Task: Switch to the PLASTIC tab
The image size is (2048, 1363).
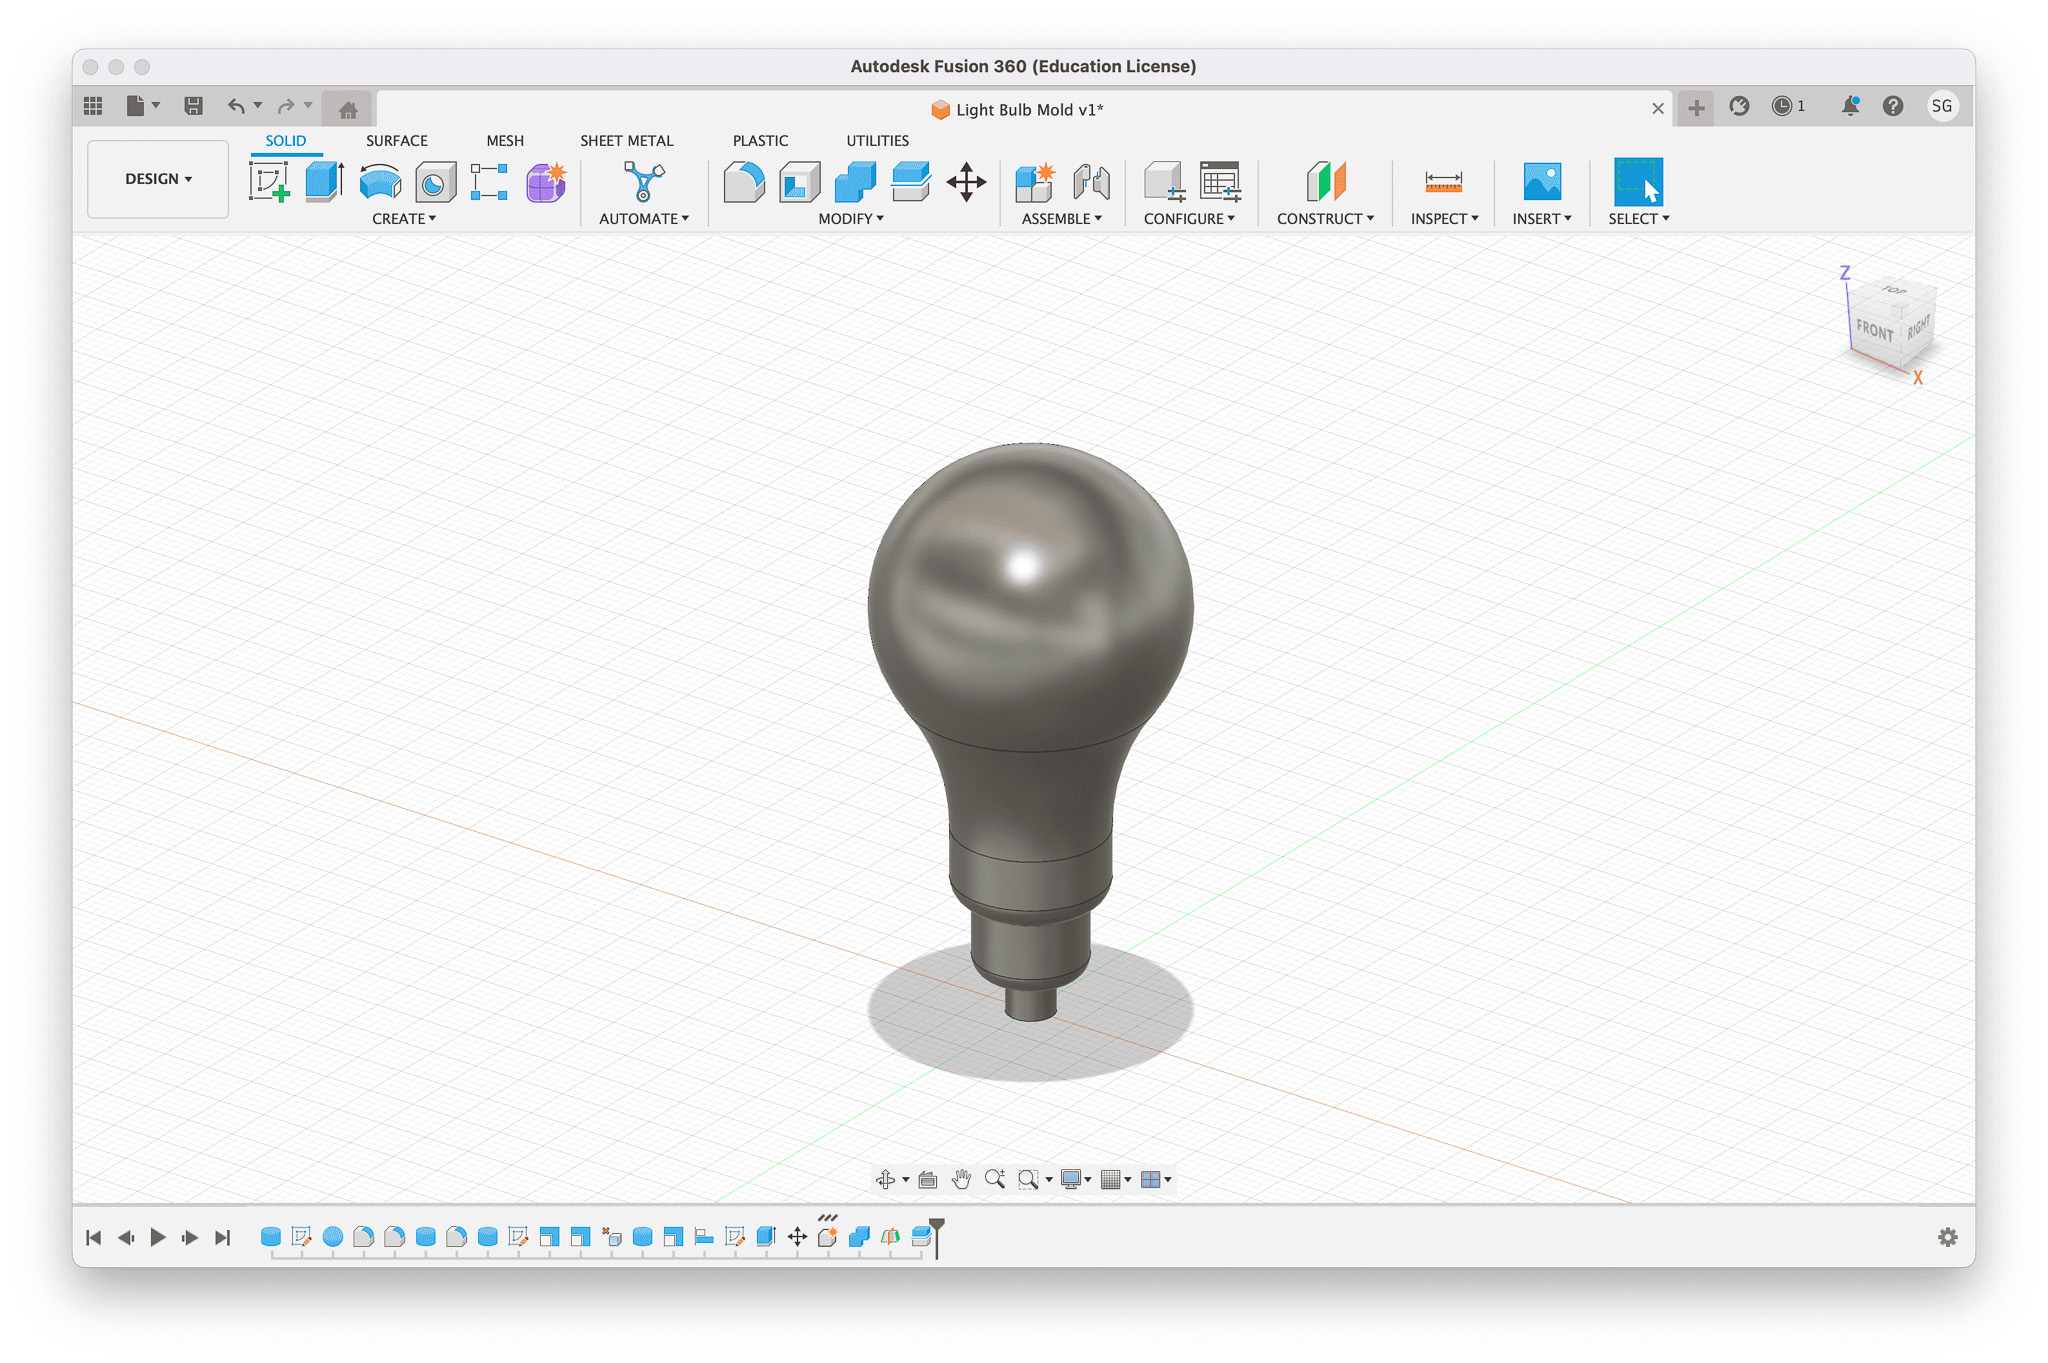Action: coord(760,141)
